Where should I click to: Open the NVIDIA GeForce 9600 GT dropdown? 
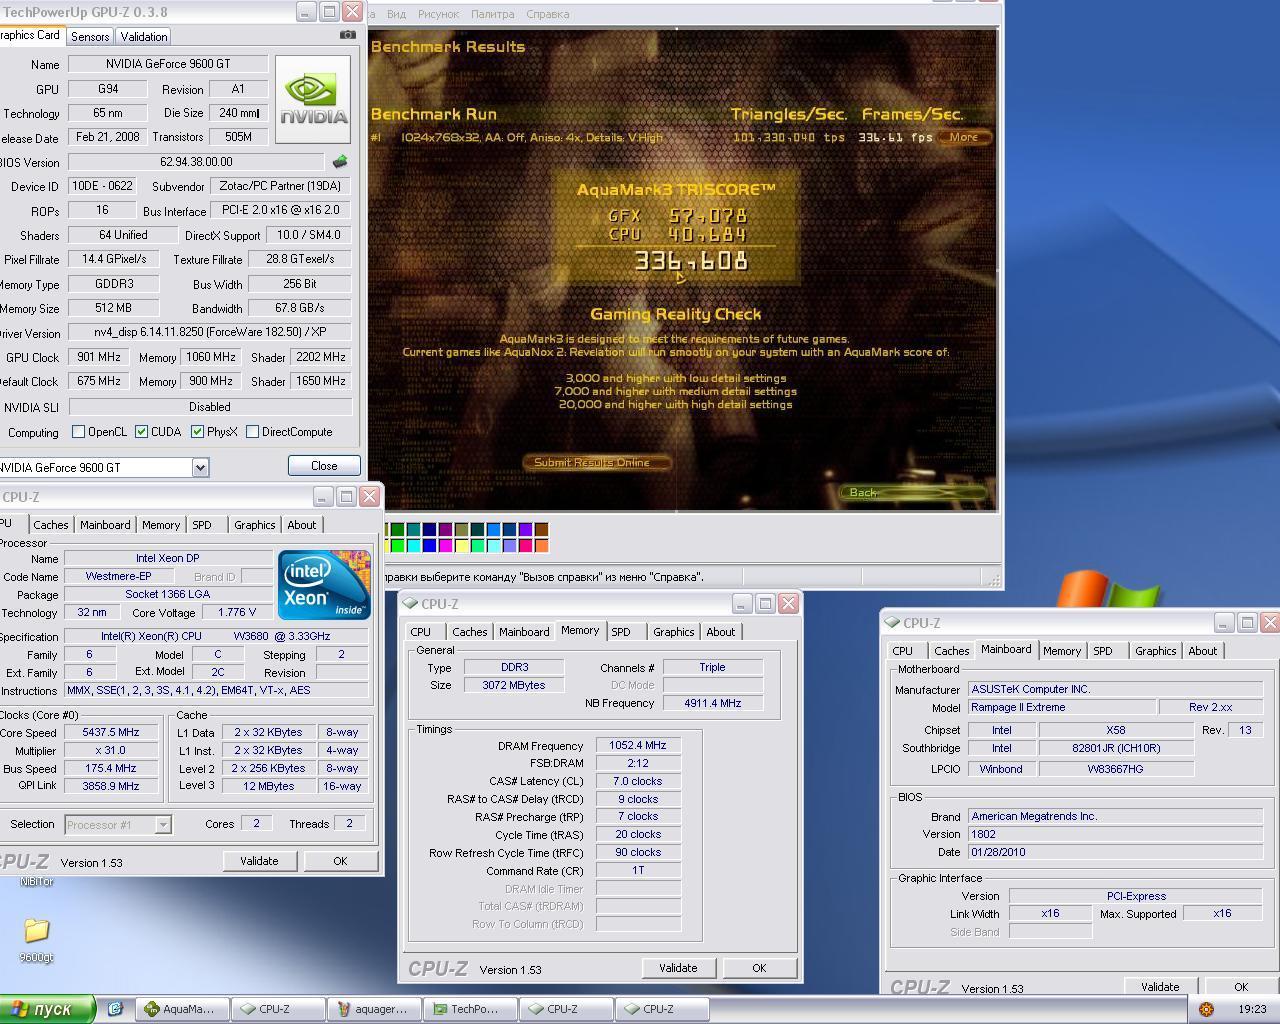[200, 467]
